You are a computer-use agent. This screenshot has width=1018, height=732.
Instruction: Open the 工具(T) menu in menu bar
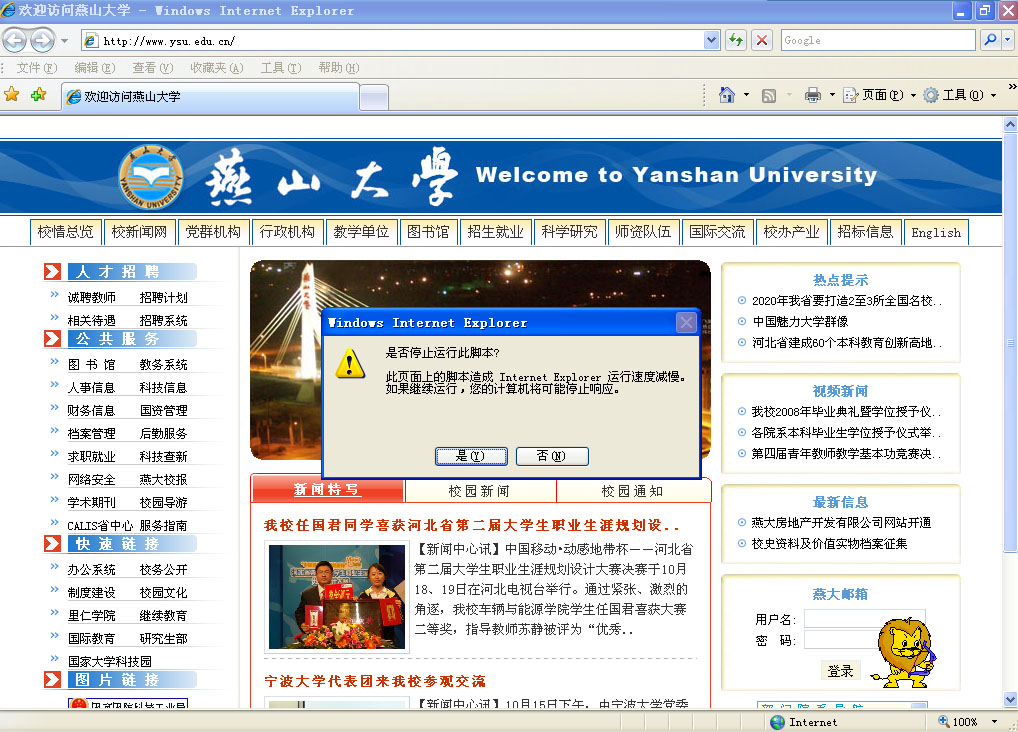click(280, 68)
